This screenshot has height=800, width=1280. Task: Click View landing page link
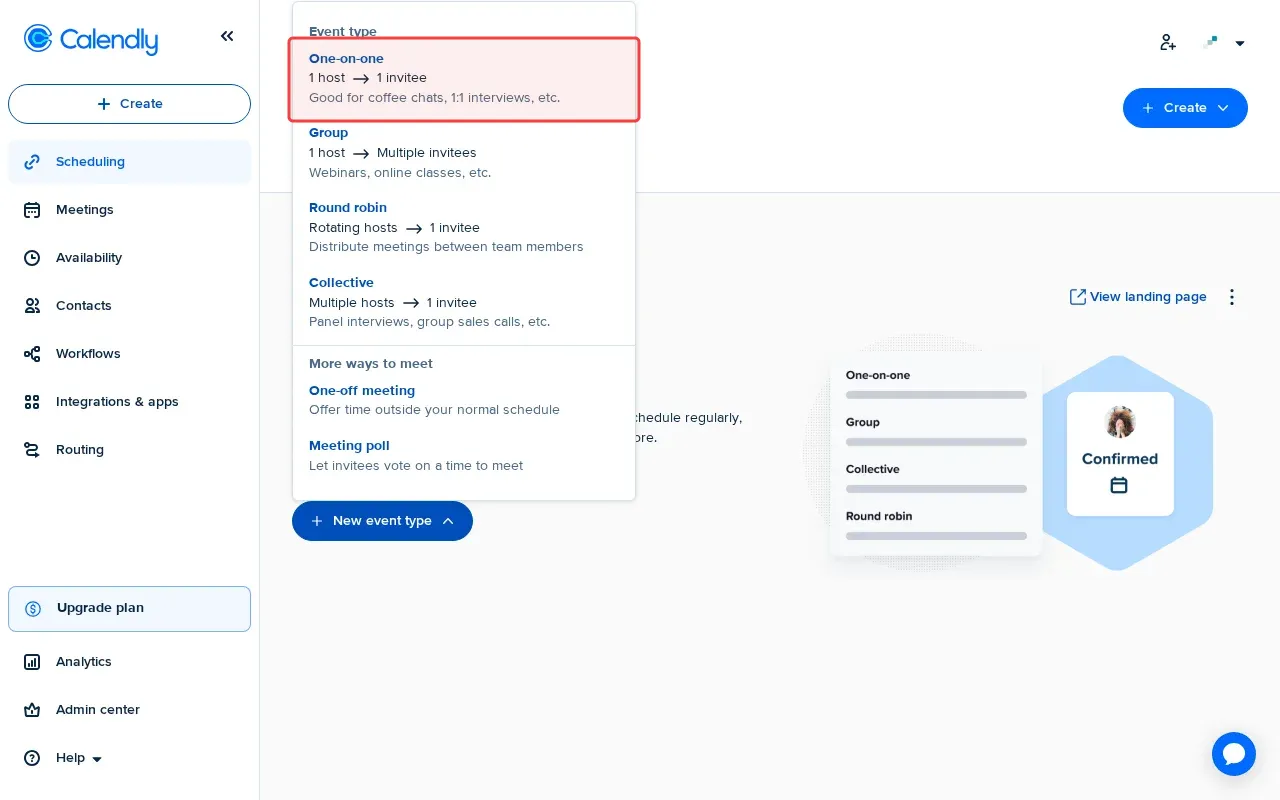click(x=1138, y=297)
